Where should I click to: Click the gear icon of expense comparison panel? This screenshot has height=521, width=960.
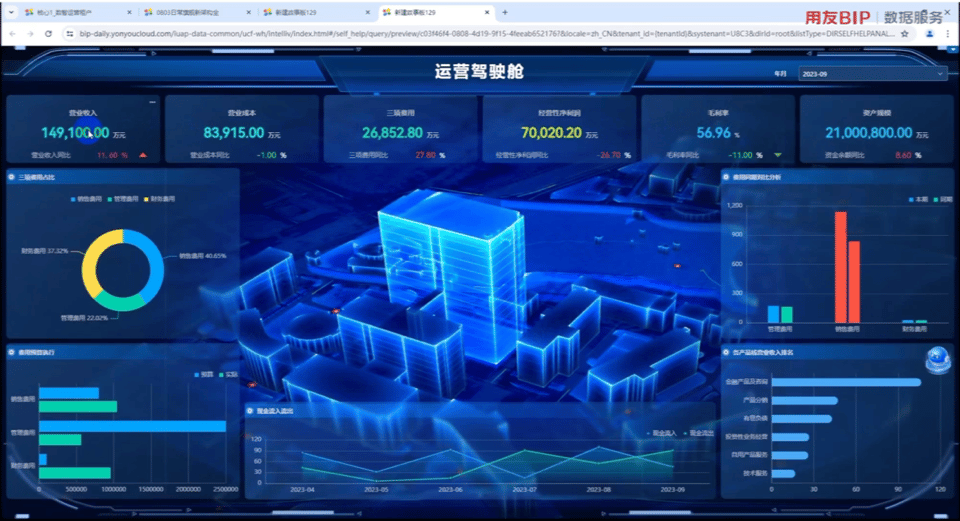coord(726,177)
